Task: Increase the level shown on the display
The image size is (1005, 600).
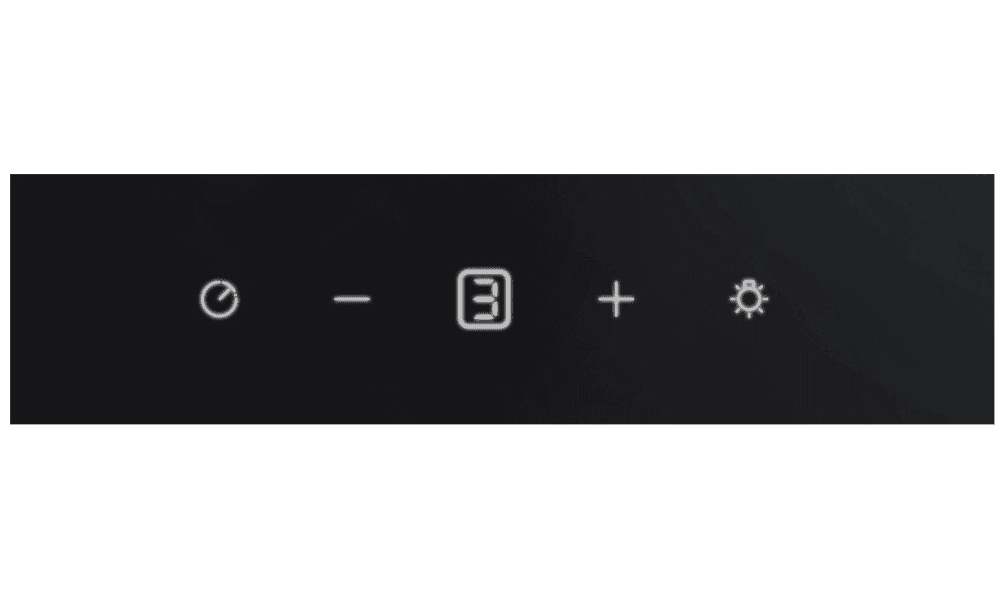Action: tap(616, 299)
